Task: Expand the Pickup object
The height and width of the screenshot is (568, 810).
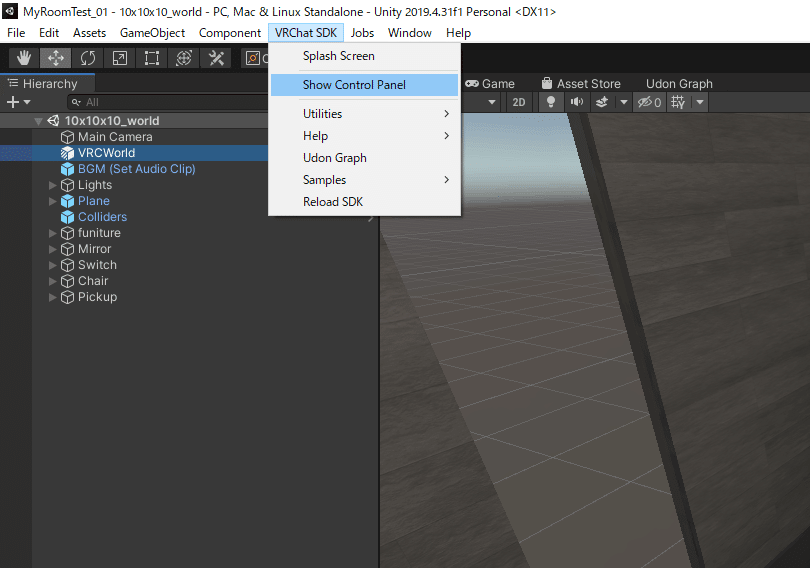Action: (52, 297)
